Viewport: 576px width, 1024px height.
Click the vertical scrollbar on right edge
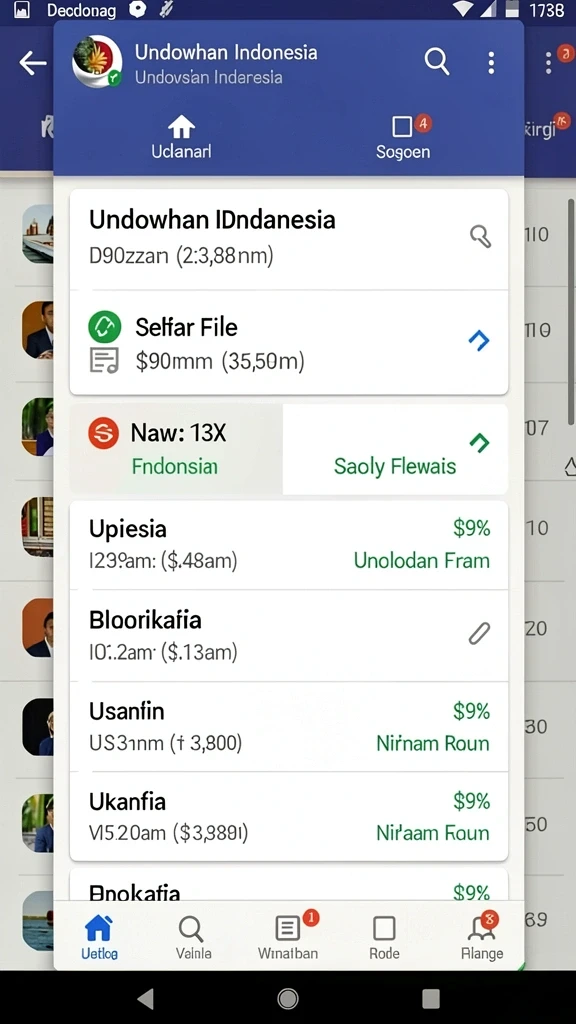coord(571,313)
